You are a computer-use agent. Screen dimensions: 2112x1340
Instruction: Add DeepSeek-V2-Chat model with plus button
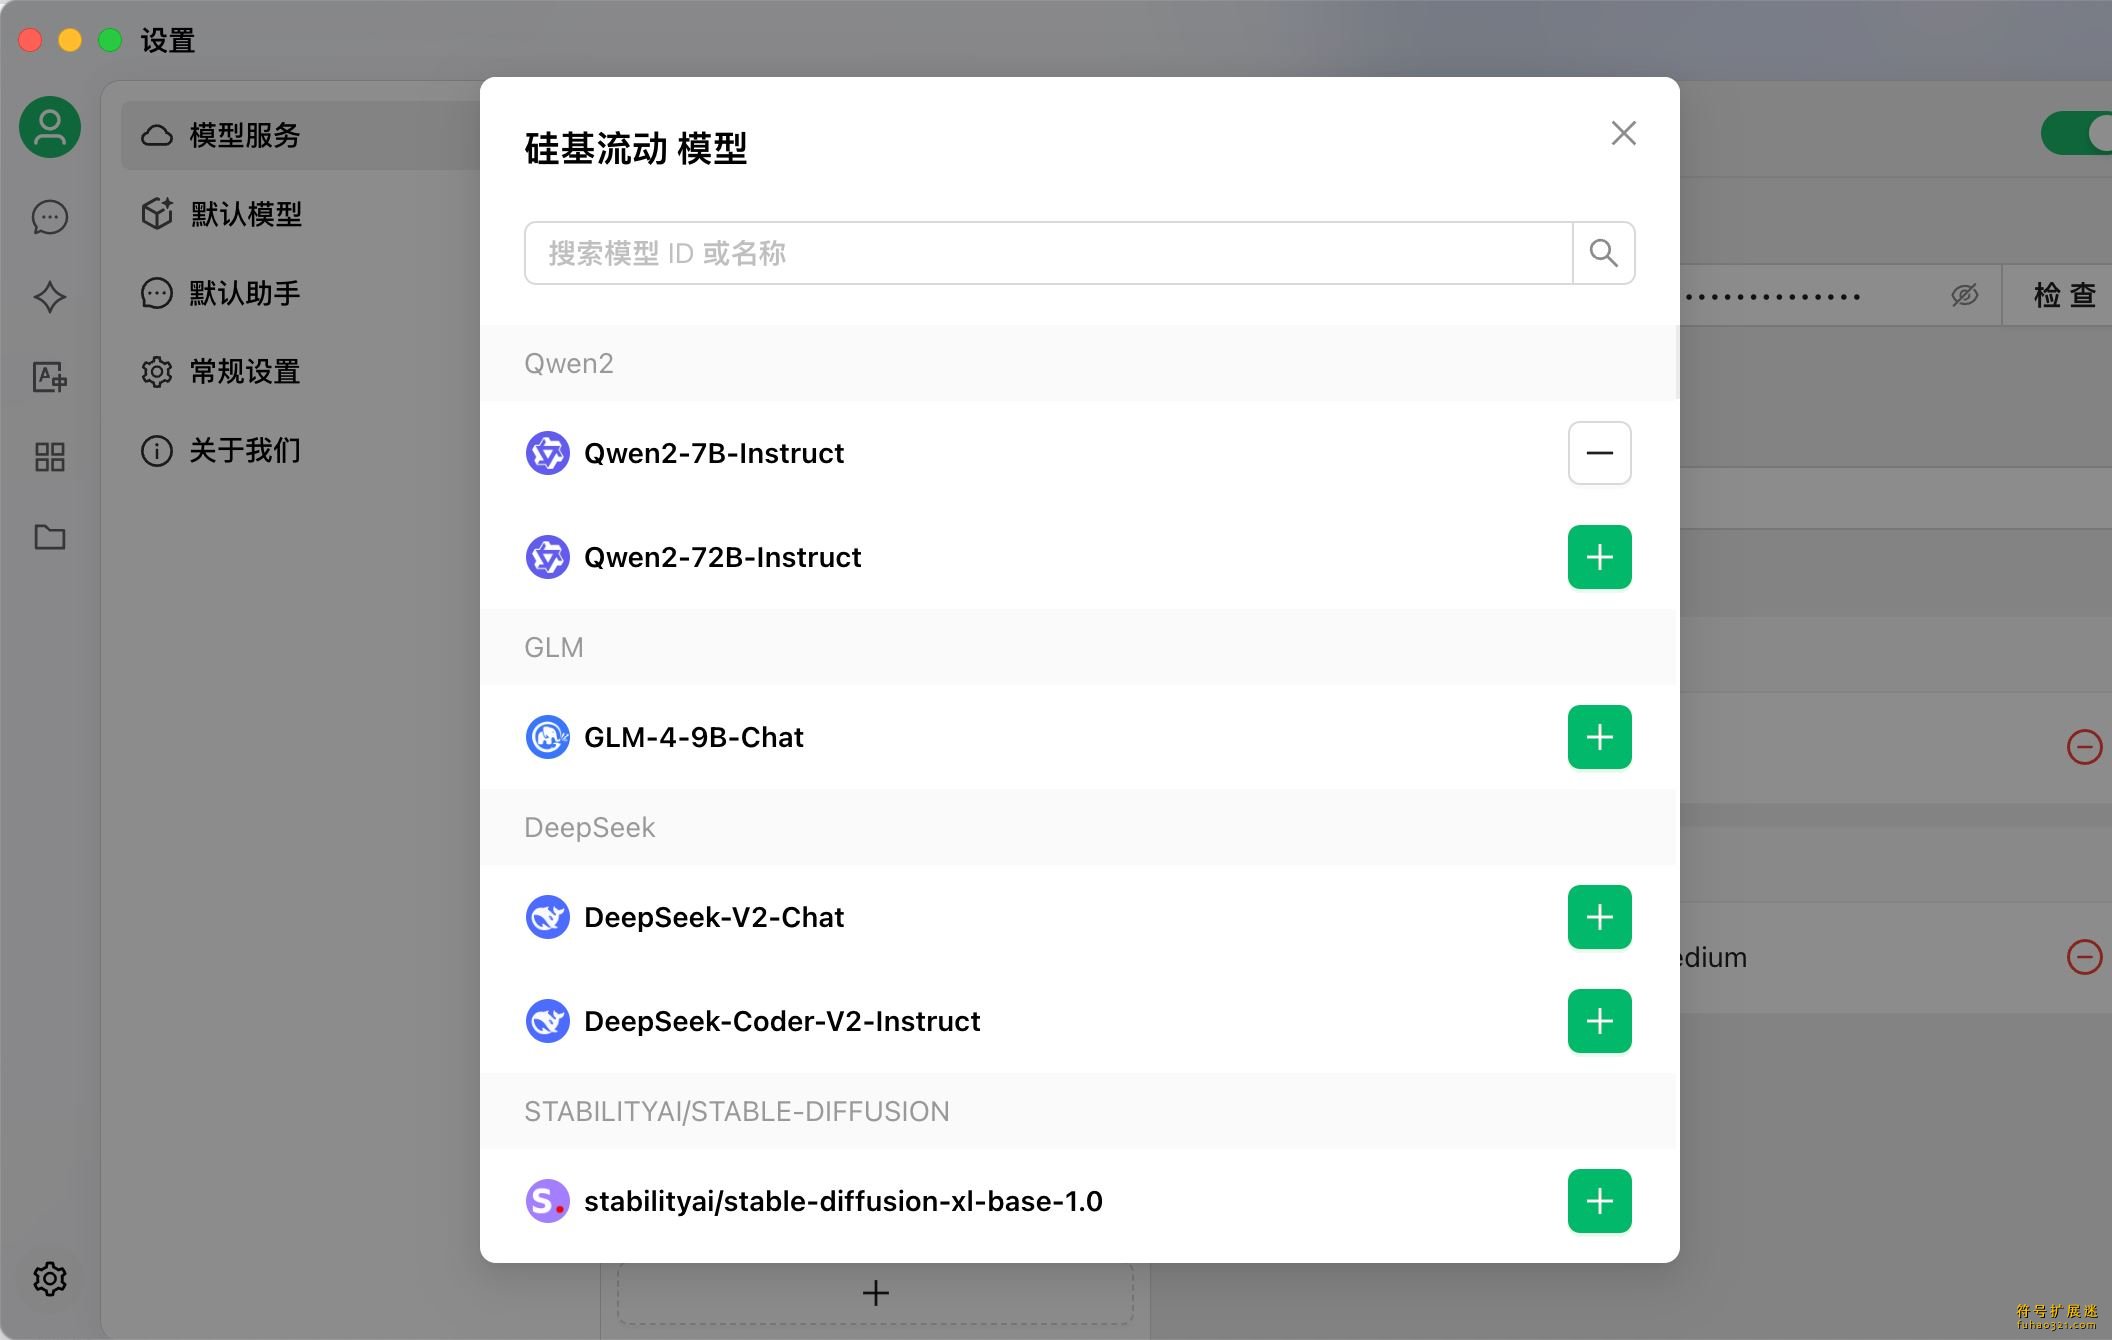pos(1599,917)
